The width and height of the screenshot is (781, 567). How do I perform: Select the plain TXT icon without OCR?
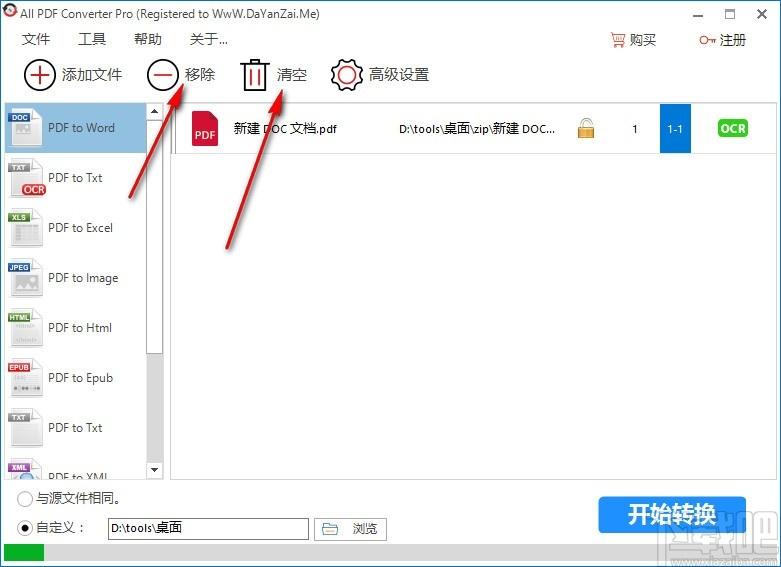coord(25,427)
